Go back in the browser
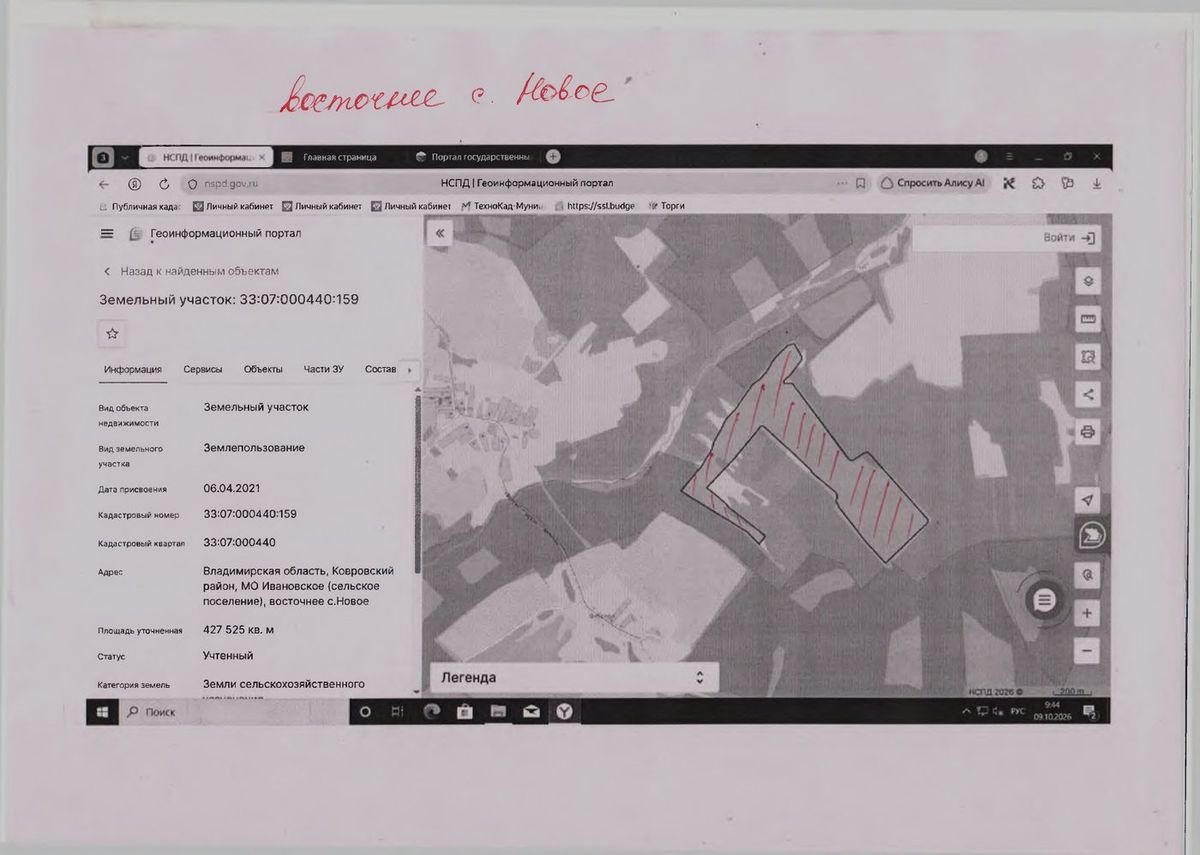1200x855 pixels. coord(104,184)
